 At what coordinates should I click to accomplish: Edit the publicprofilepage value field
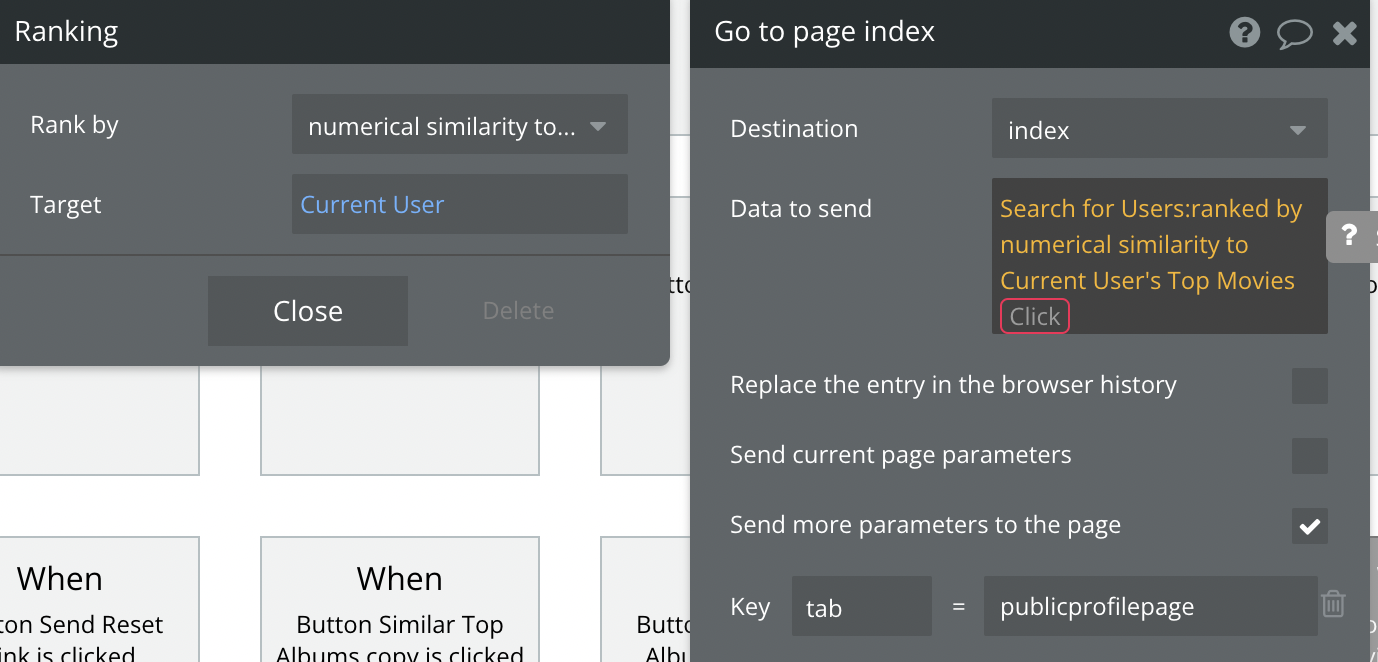coord(1149,607)
